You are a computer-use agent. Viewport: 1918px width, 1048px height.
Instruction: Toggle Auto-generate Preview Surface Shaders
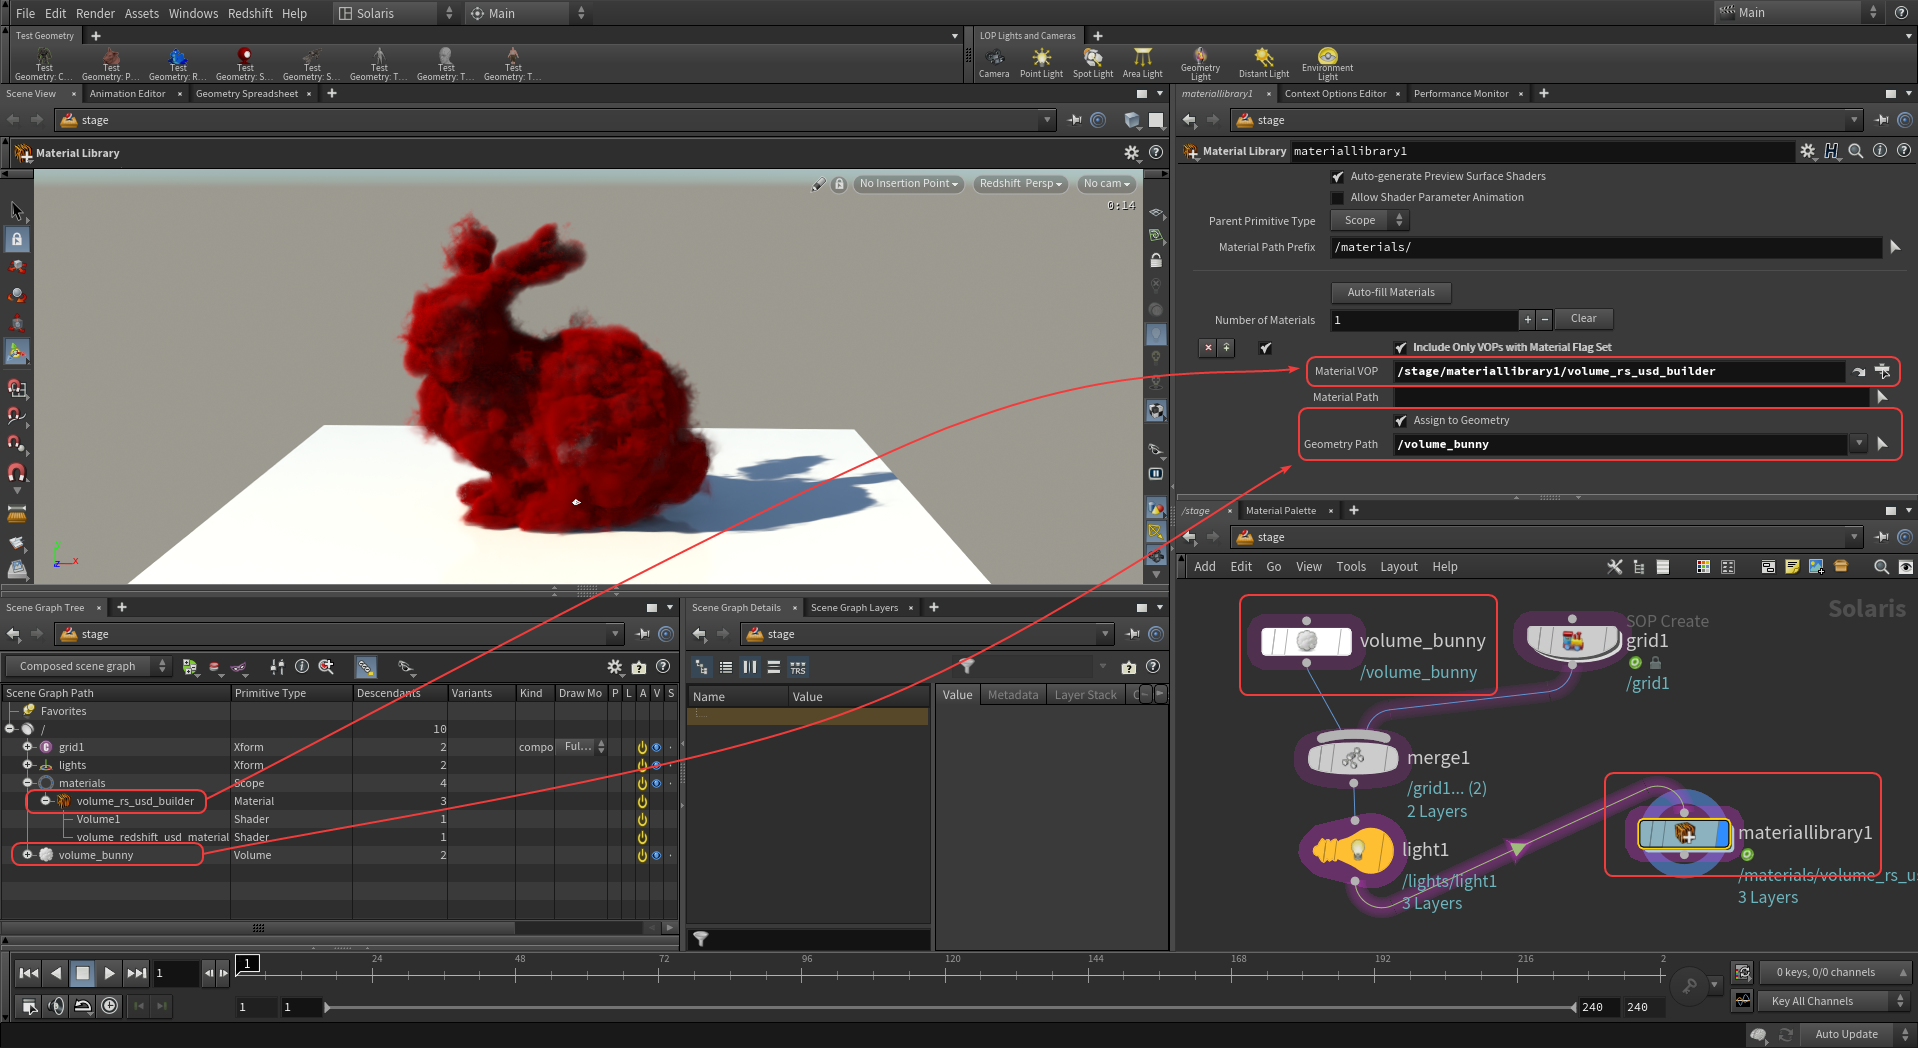pyautogui.click(x=1338, y=177)
